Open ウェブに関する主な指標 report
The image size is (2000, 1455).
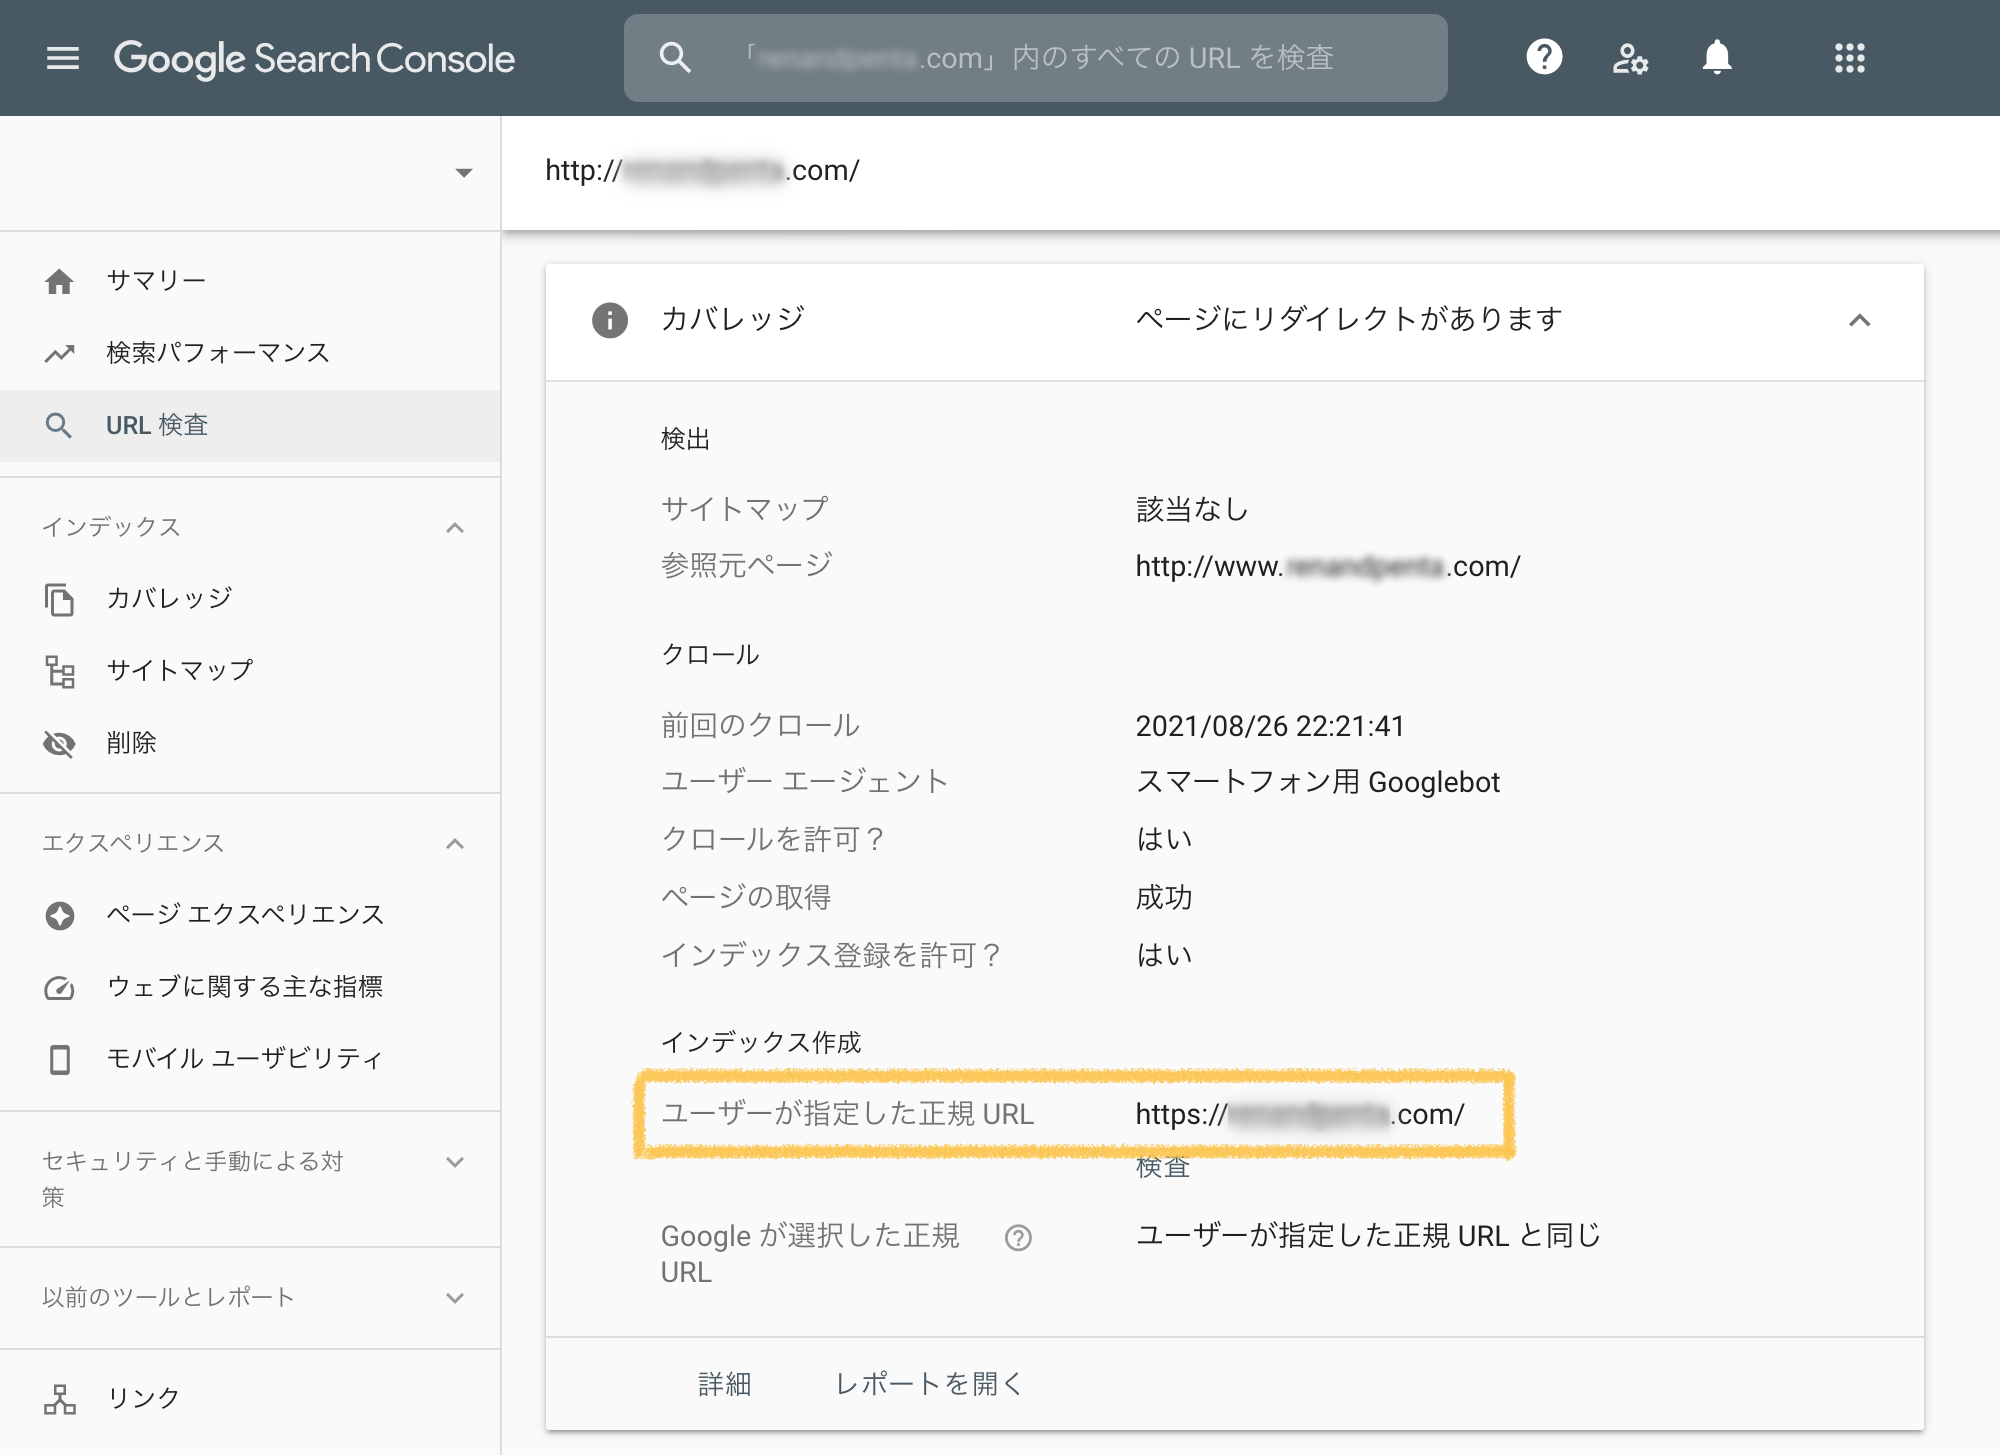coord(250,986)
